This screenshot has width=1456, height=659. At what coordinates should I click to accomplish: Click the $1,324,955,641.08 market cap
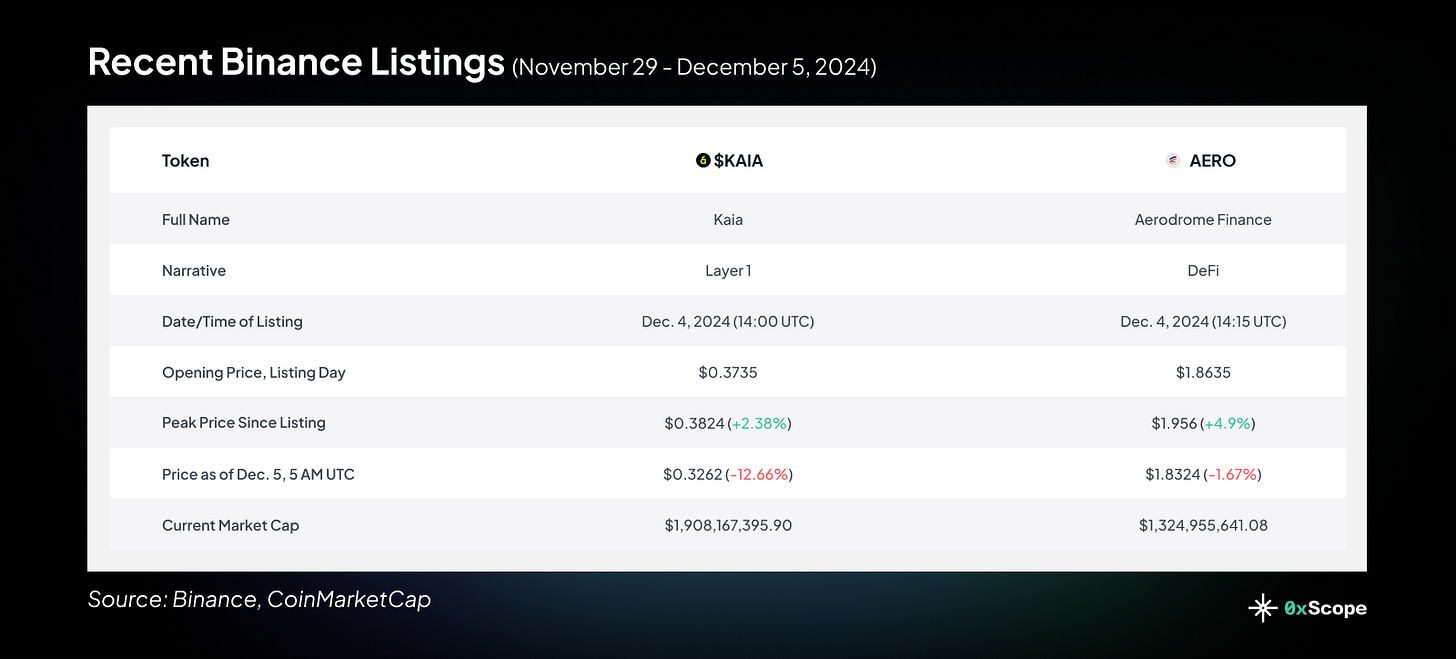pyautogui.click(x=1203, y=525)
